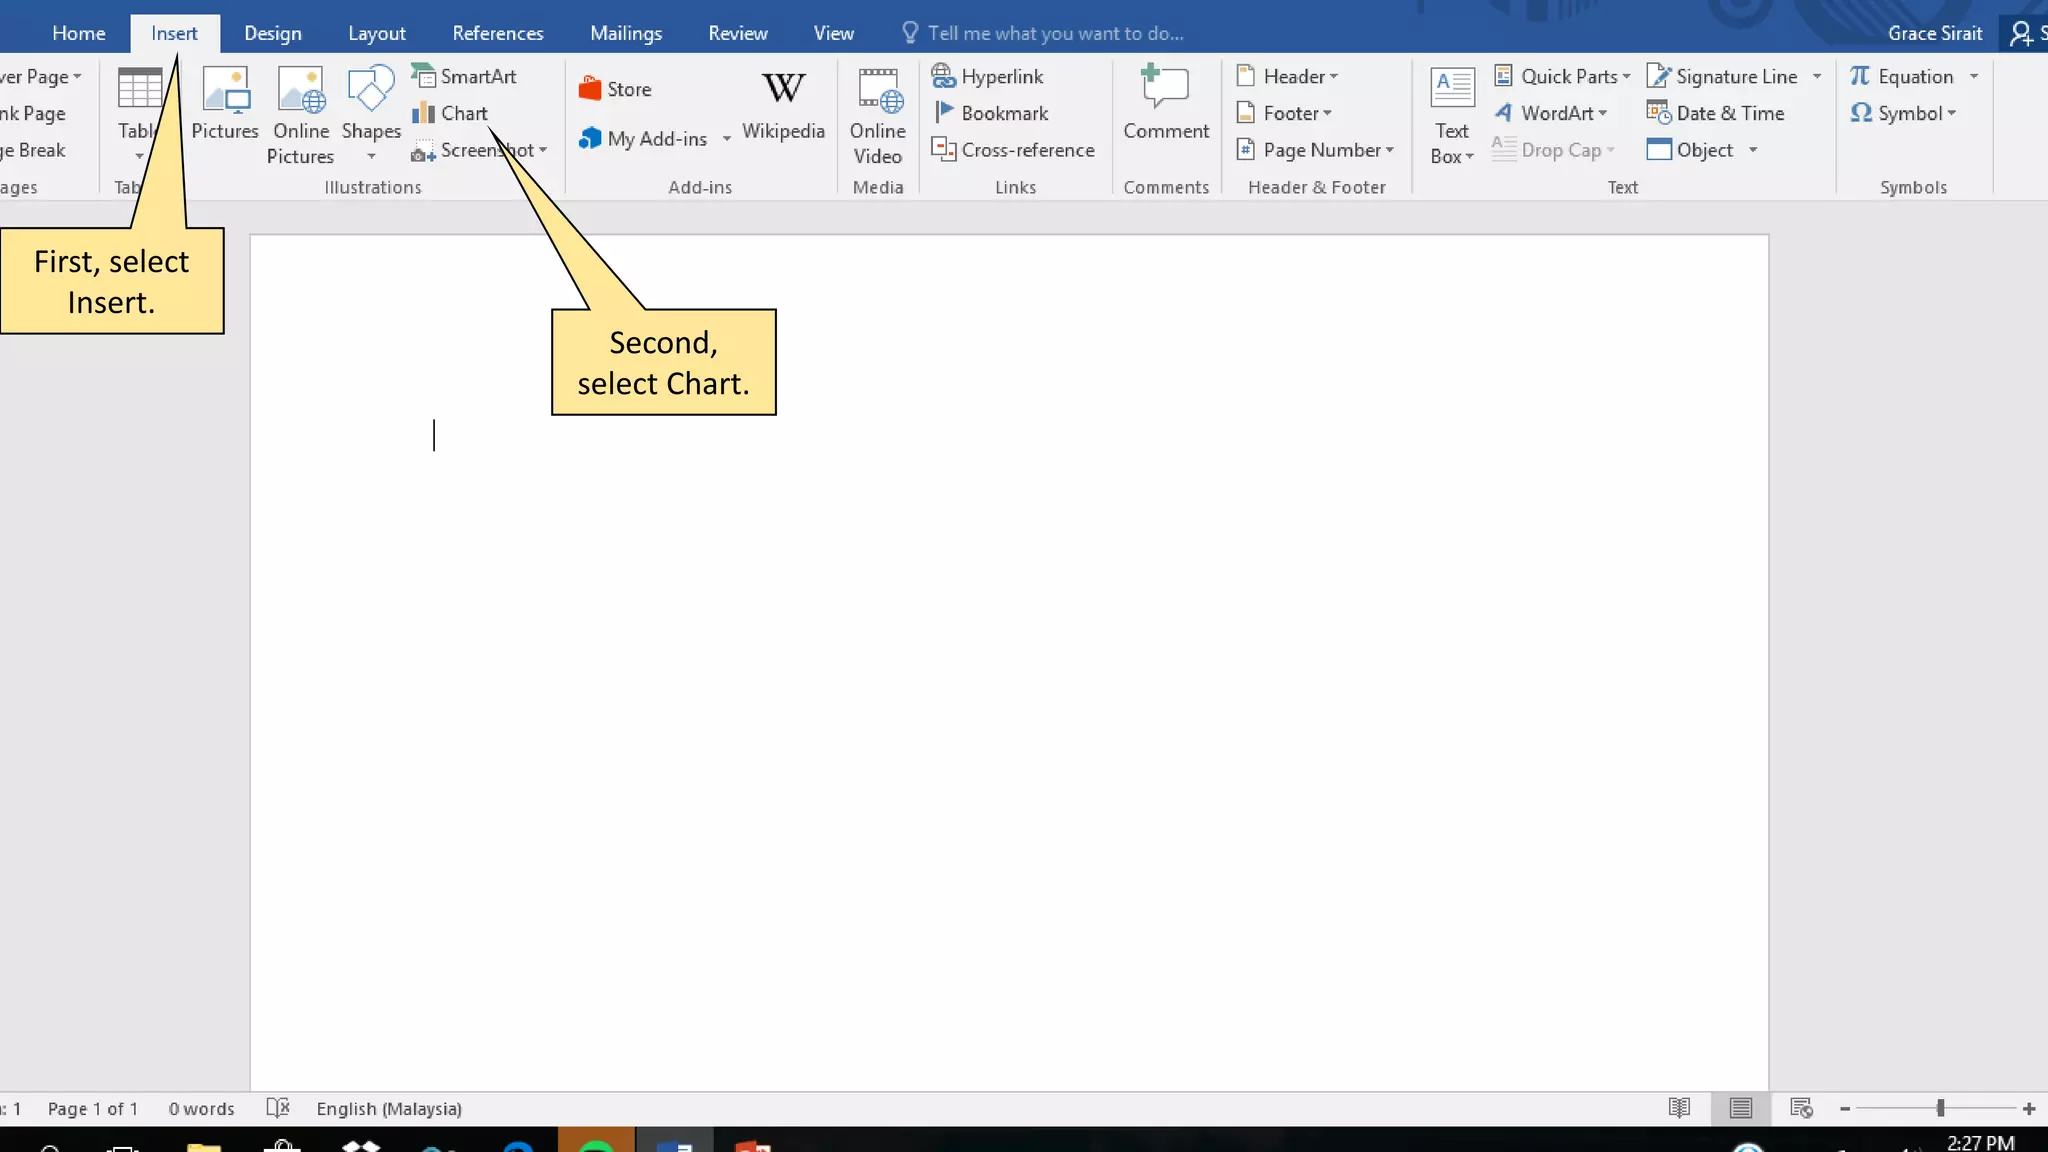
Task: Insert Date & Time
Action: (1715, 113)
